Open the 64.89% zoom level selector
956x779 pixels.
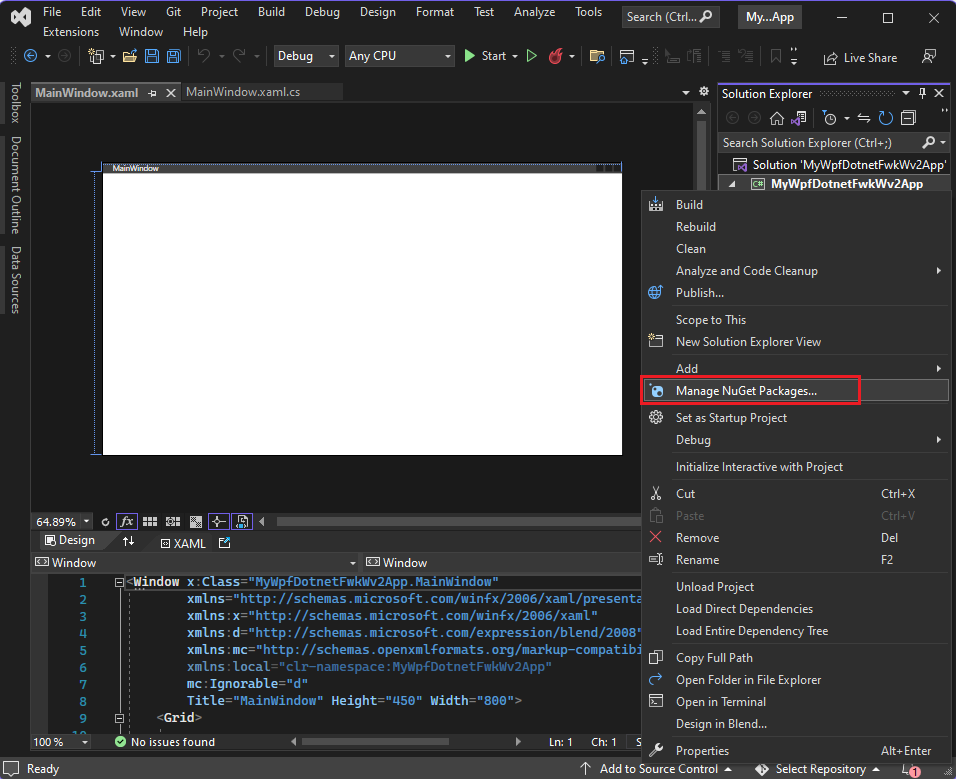(60, 521)
